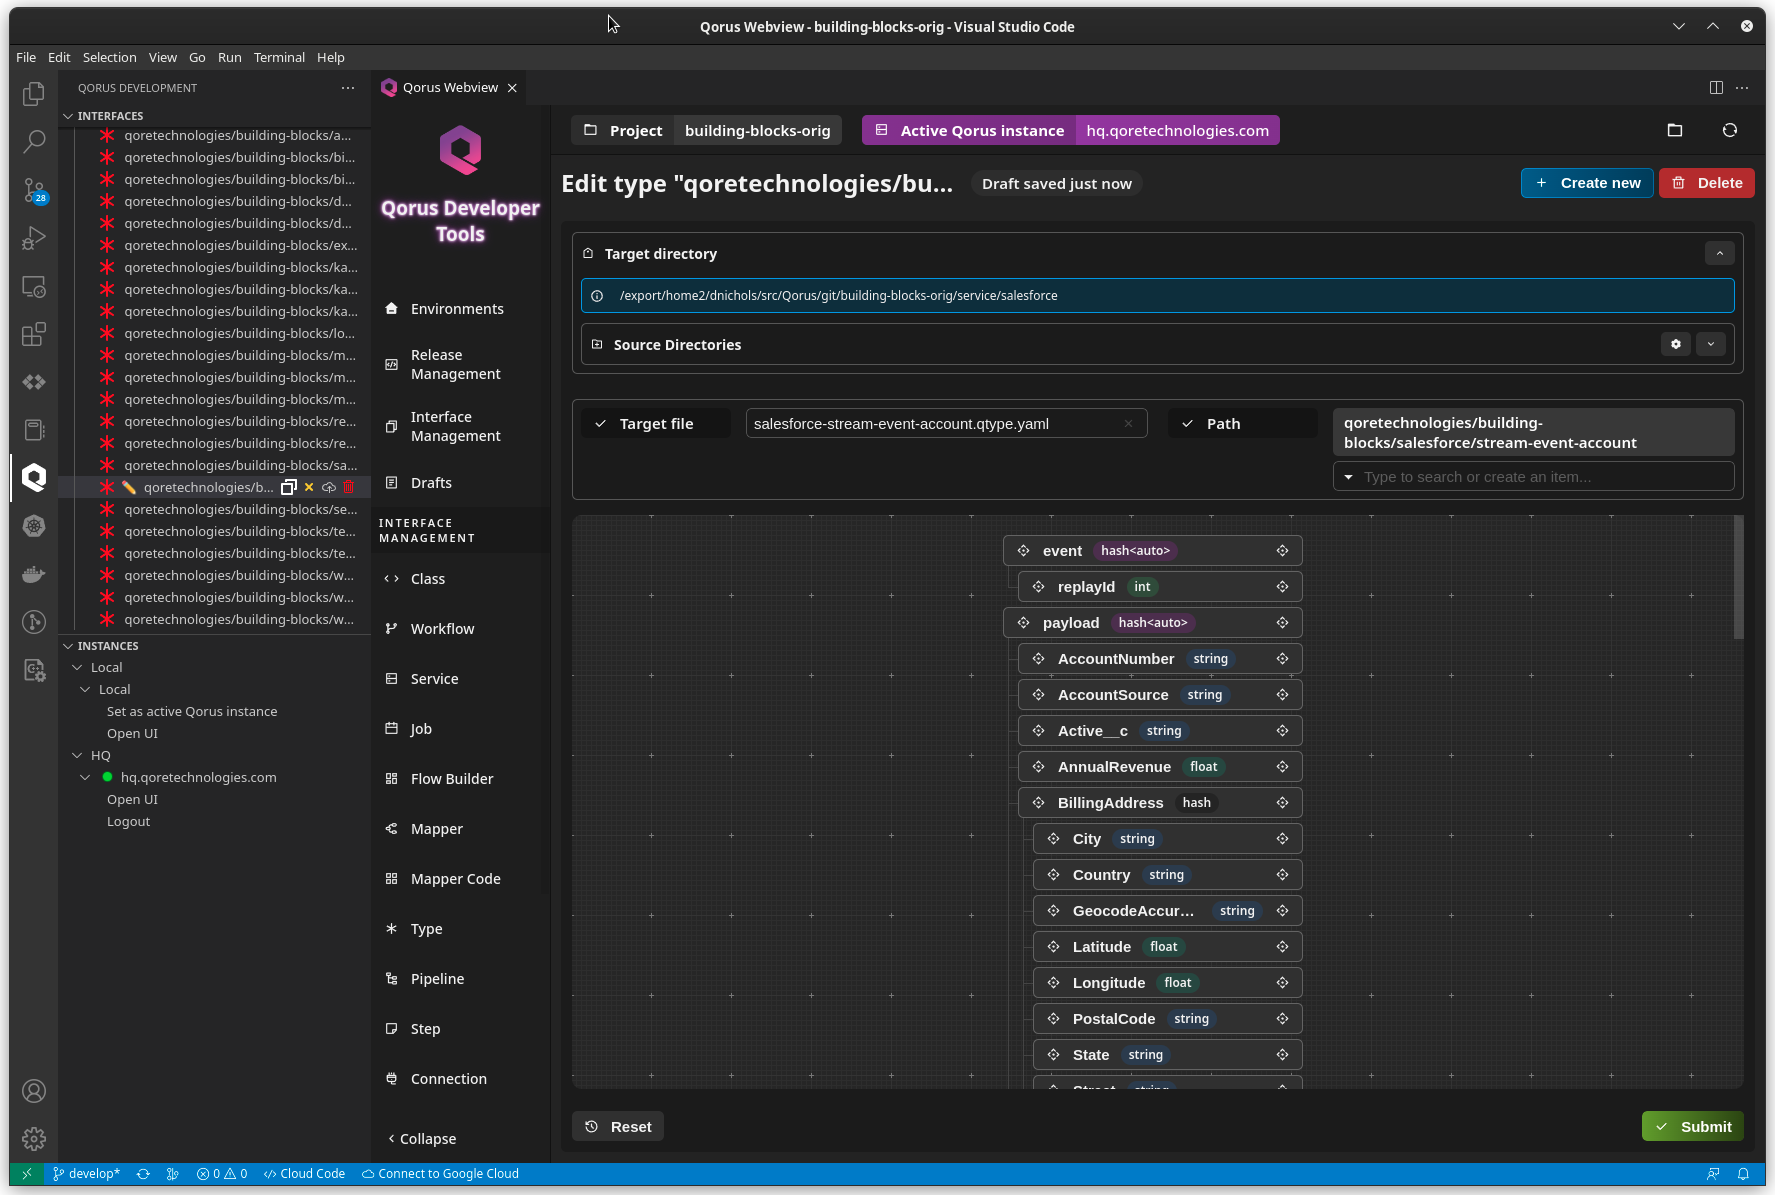
Task: Click the add-field icon on event row
Action: [1282, 551]
